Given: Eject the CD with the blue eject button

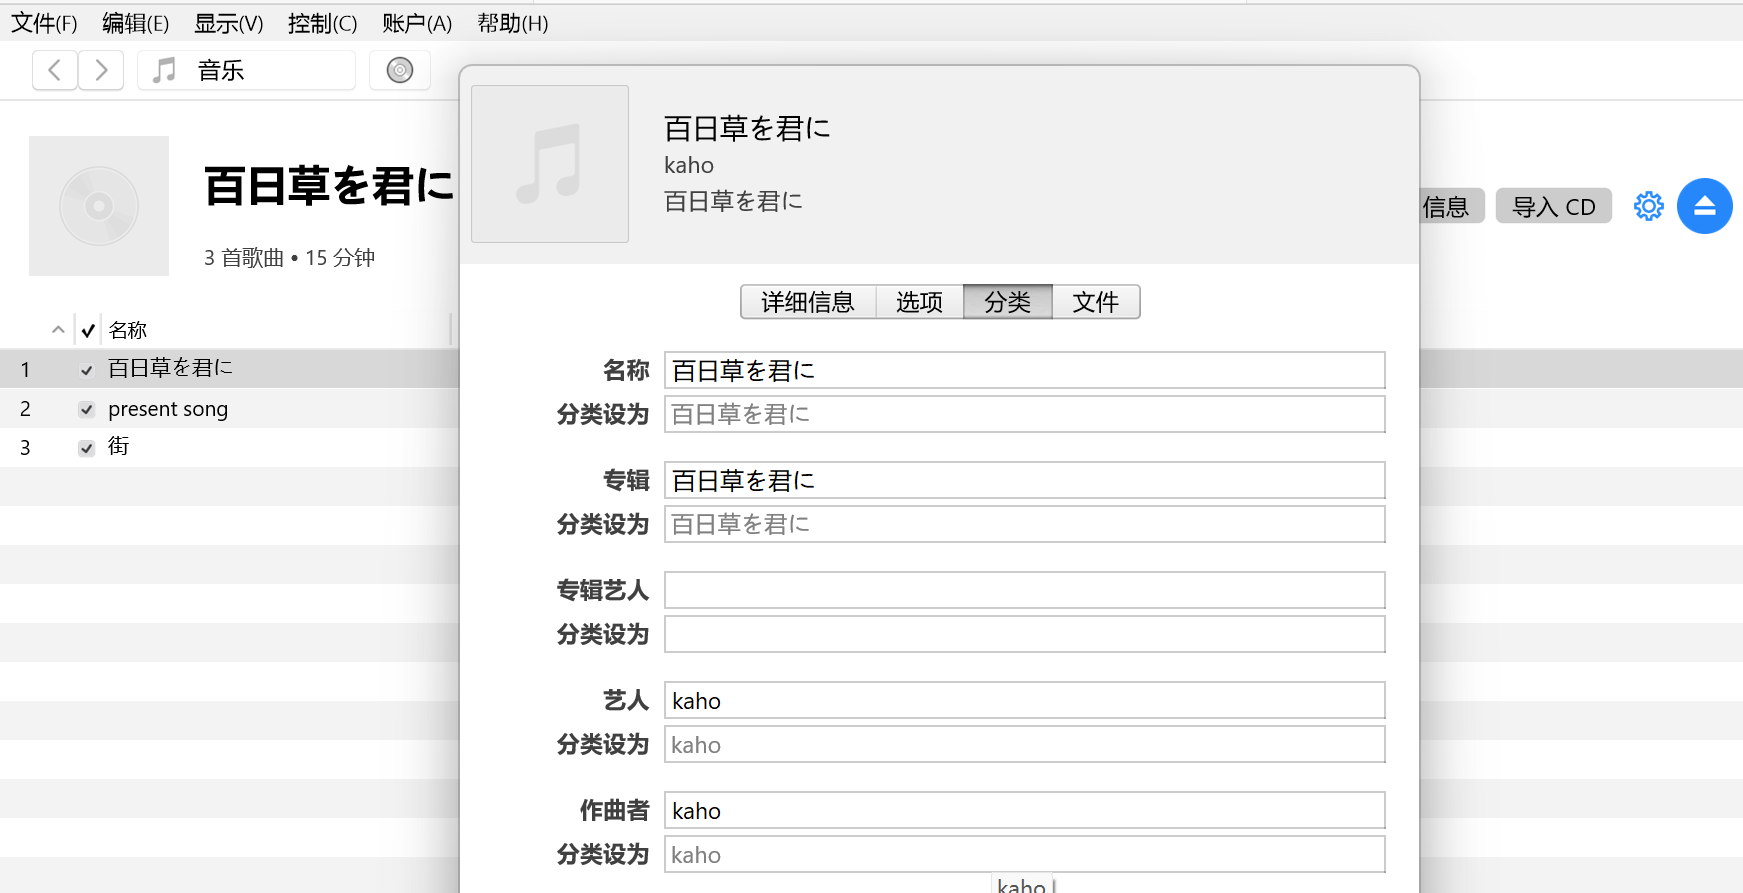Looking at the screenshot, I should point(1705,206).
